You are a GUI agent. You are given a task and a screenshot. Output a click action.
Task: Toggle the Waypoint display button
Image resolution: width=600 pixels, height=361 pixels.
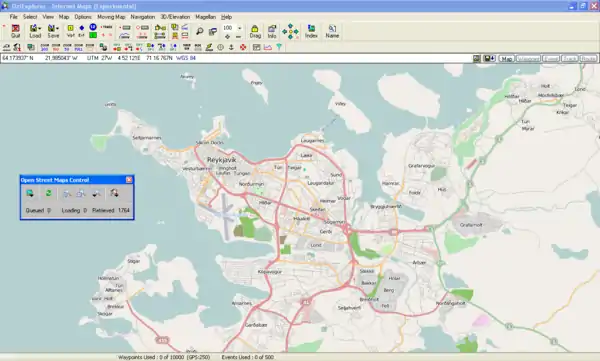click(528, 59)
